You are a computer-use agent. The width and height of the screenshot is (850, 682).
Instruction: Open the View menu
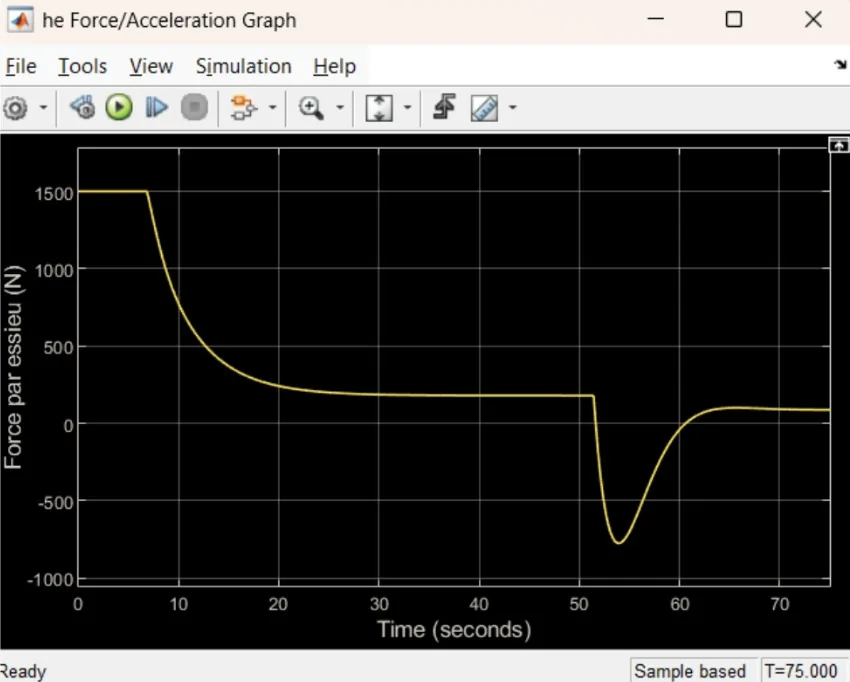151,66
